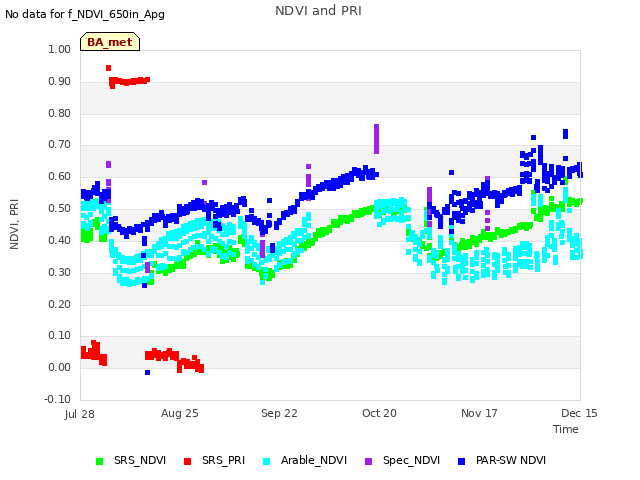This screenshot has height=480, width=640.
Task: Click the Jul 28 axis tick label
Action: (80, 414)
